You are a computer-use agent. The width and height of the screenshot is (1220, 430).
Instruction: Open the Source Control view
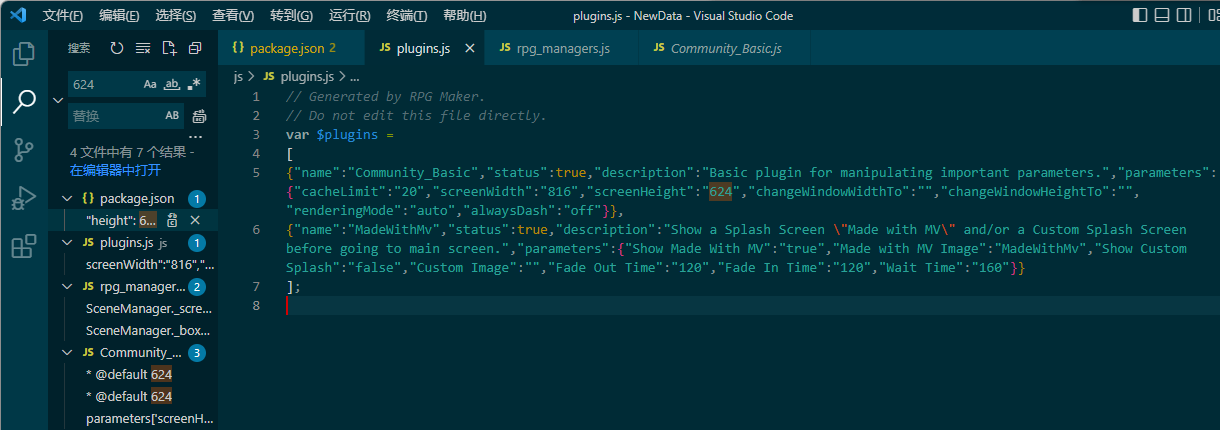pos(24,150)
